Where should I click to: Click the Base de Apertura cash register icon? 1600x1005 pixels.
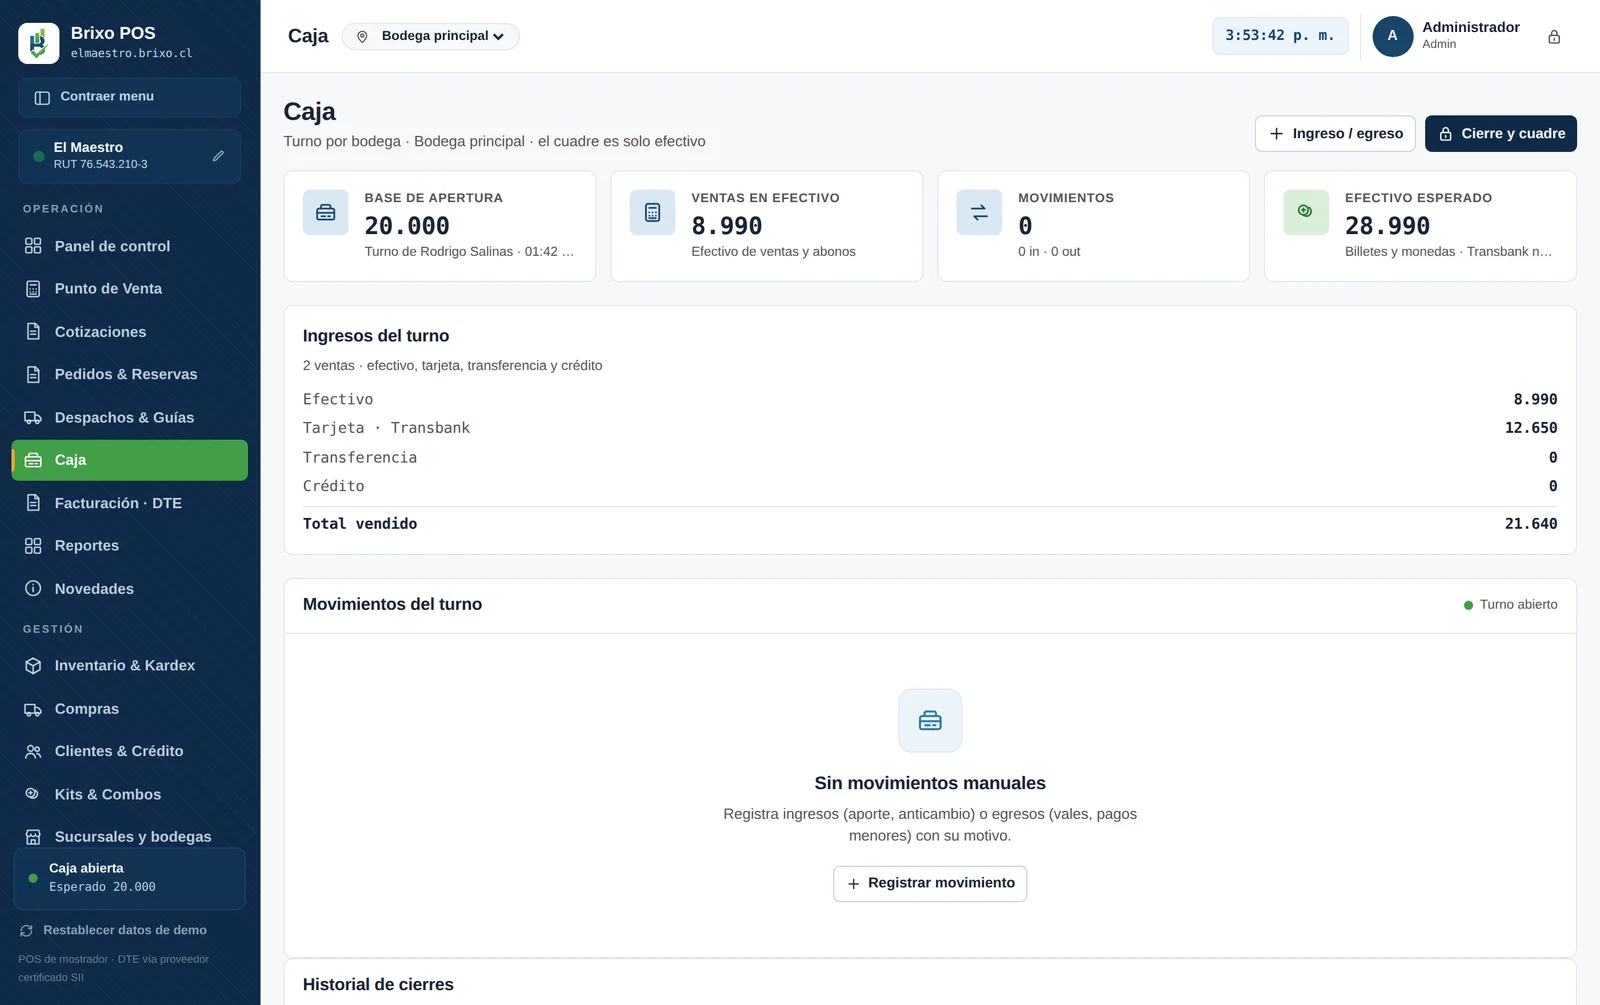point(326,213)
